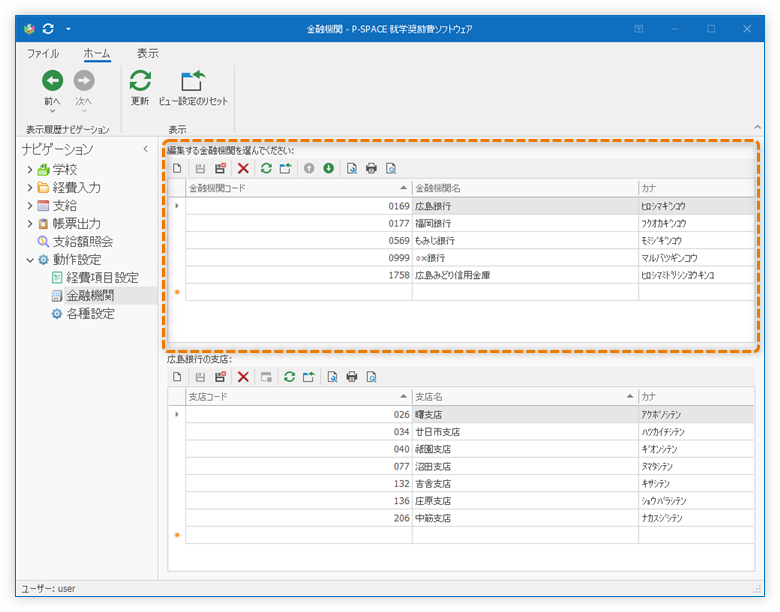The image size is (780, 612).
Task: Click the Save icon in the branch toolbar
Action: click(200, 377)
